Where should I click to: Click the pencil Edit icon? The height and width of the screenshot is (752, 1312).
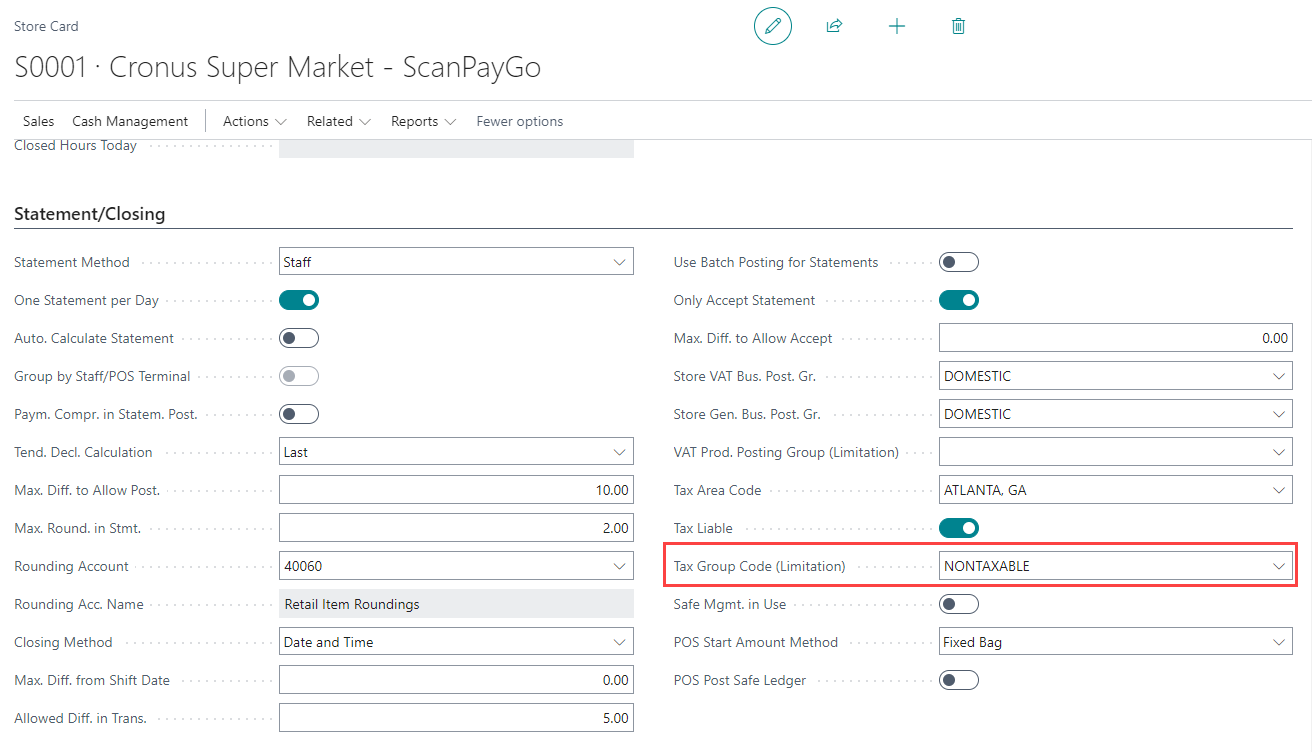[772, 26]
